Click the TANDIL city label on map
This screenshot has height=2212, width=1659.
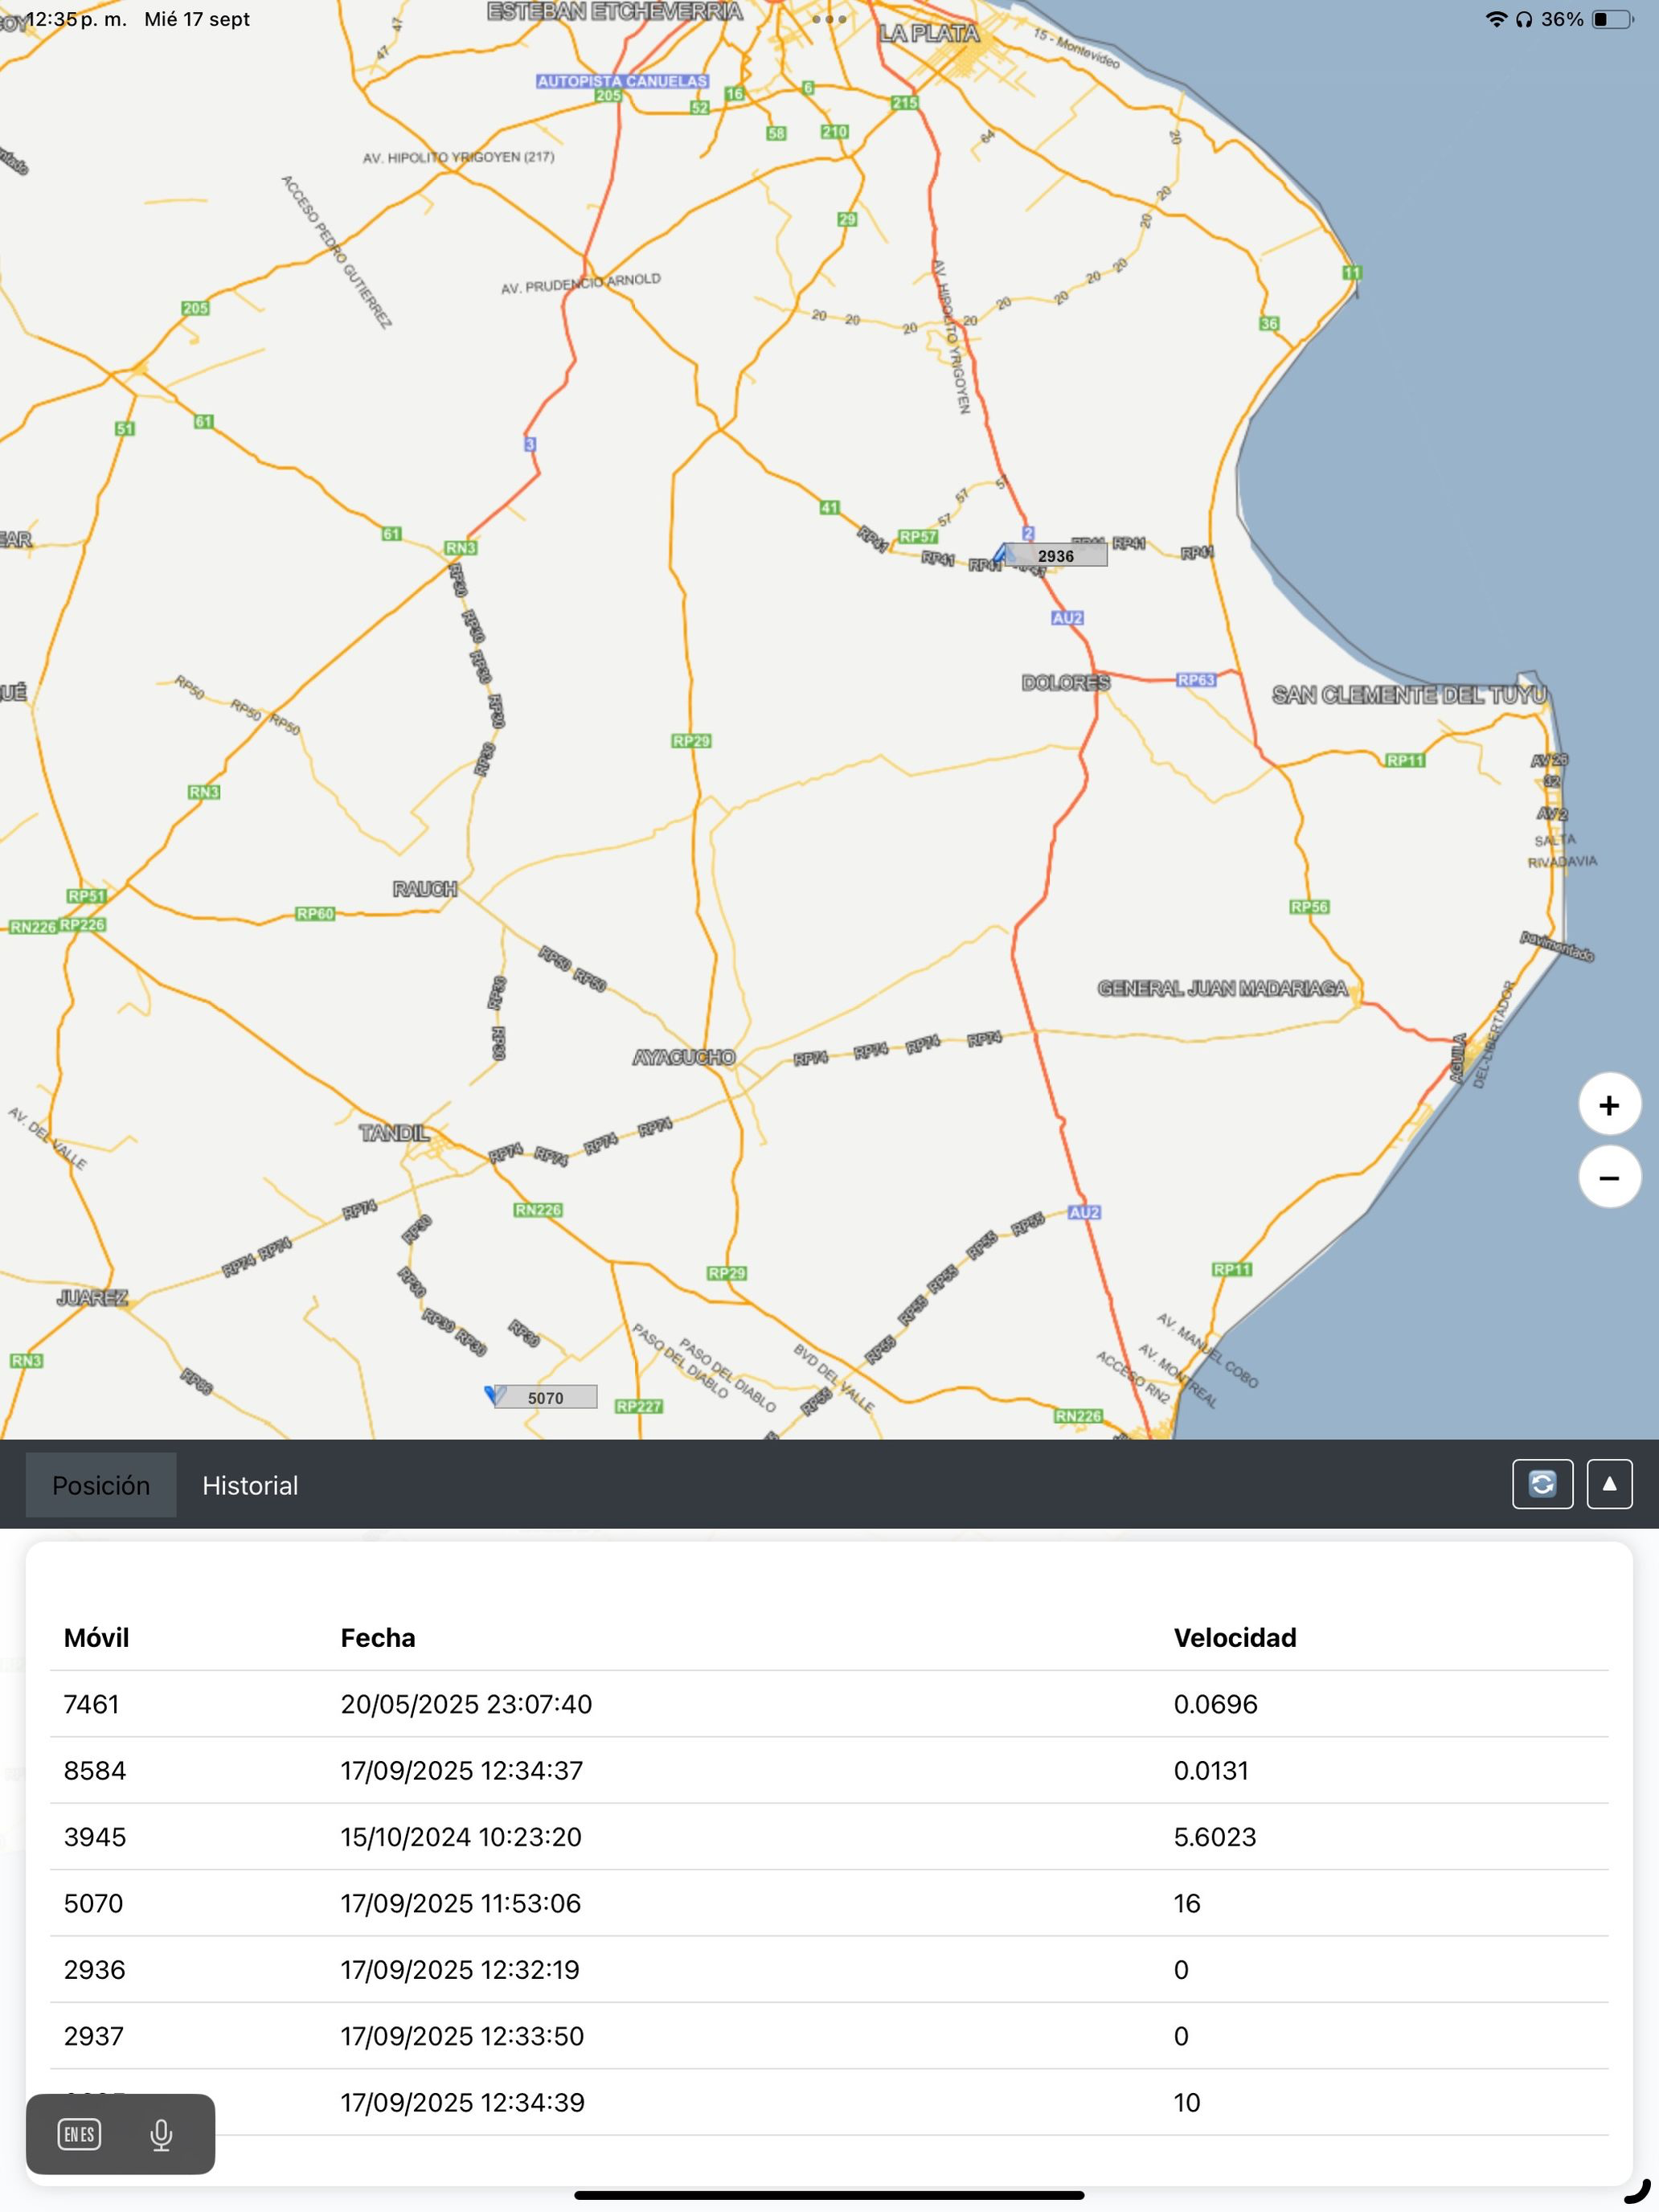[395, 1133]
